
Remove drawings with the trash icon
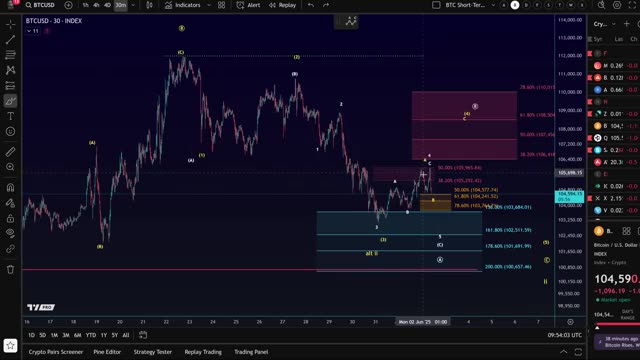point(11,269)
